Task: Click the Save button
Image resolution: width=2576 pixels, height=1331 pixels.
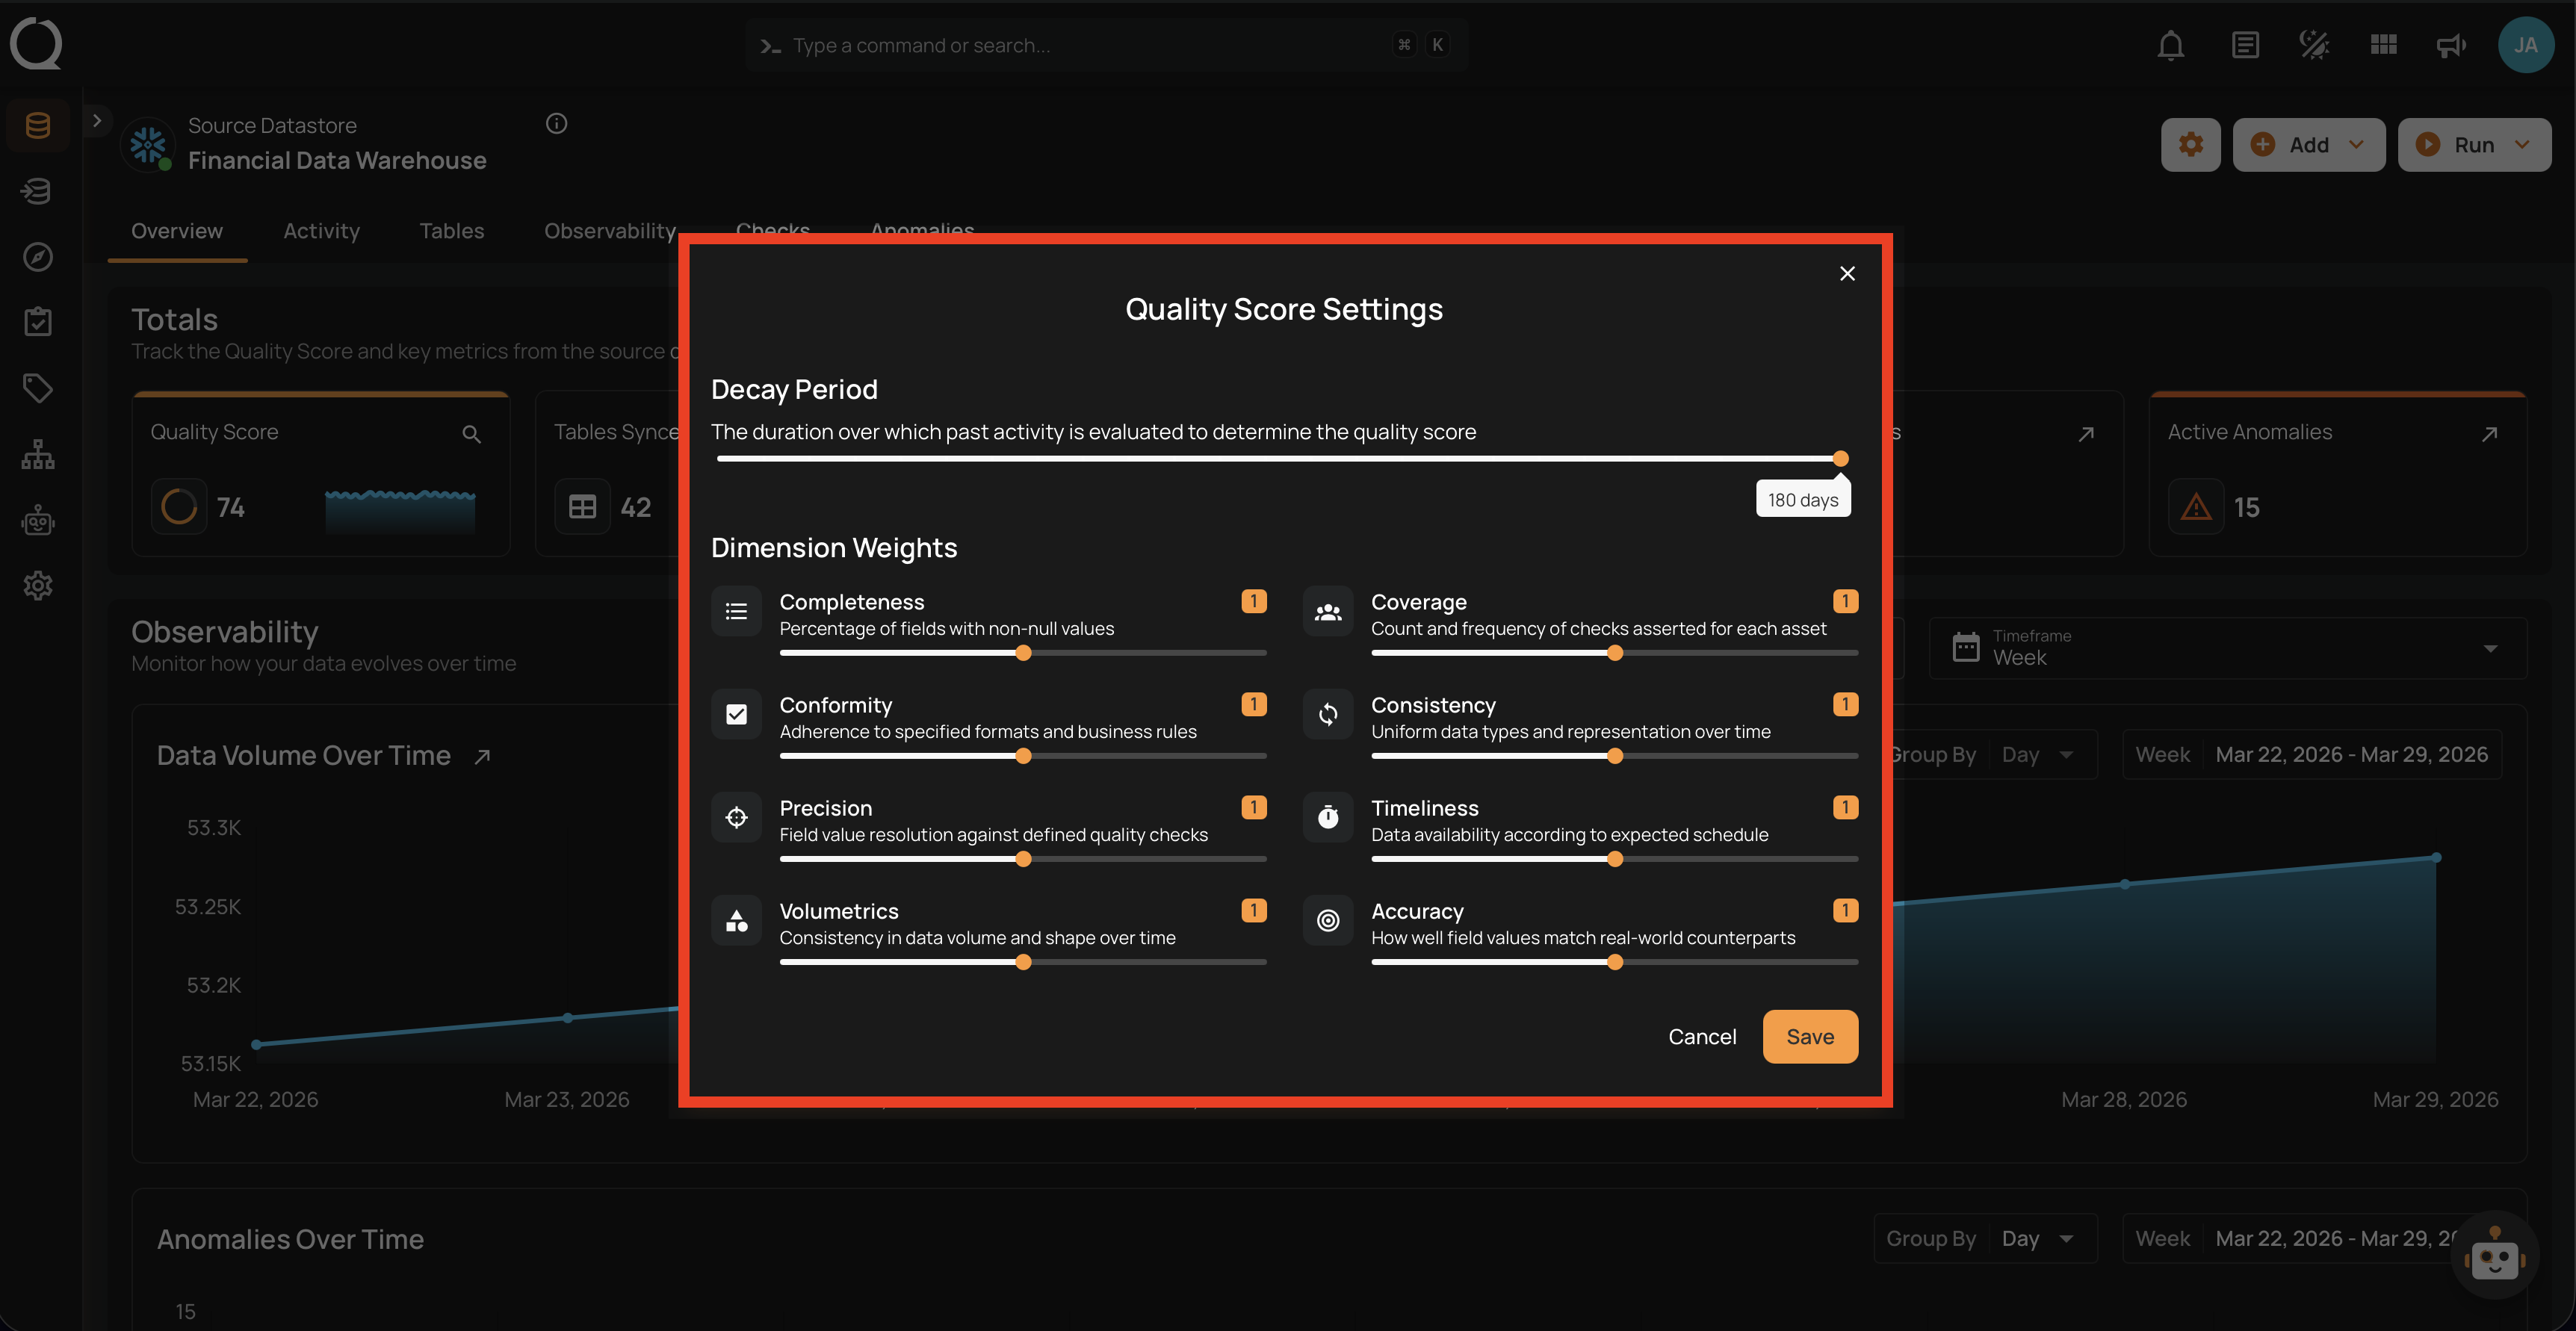Action: click(x=1810, y=1036)
